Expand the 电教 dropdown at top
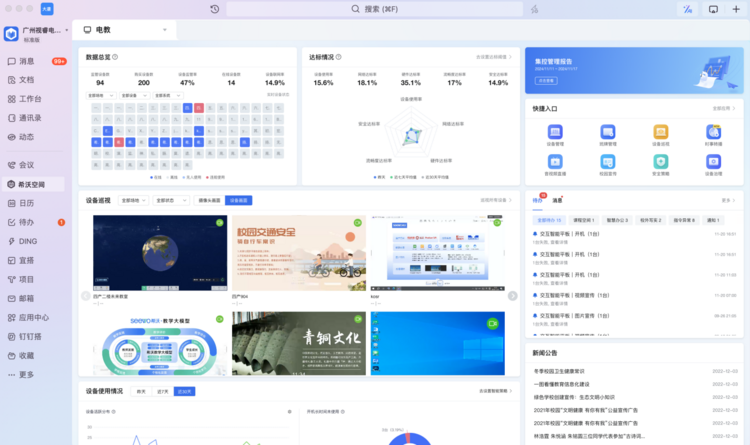This screenshot has height=445, width=750. [165, 30]
